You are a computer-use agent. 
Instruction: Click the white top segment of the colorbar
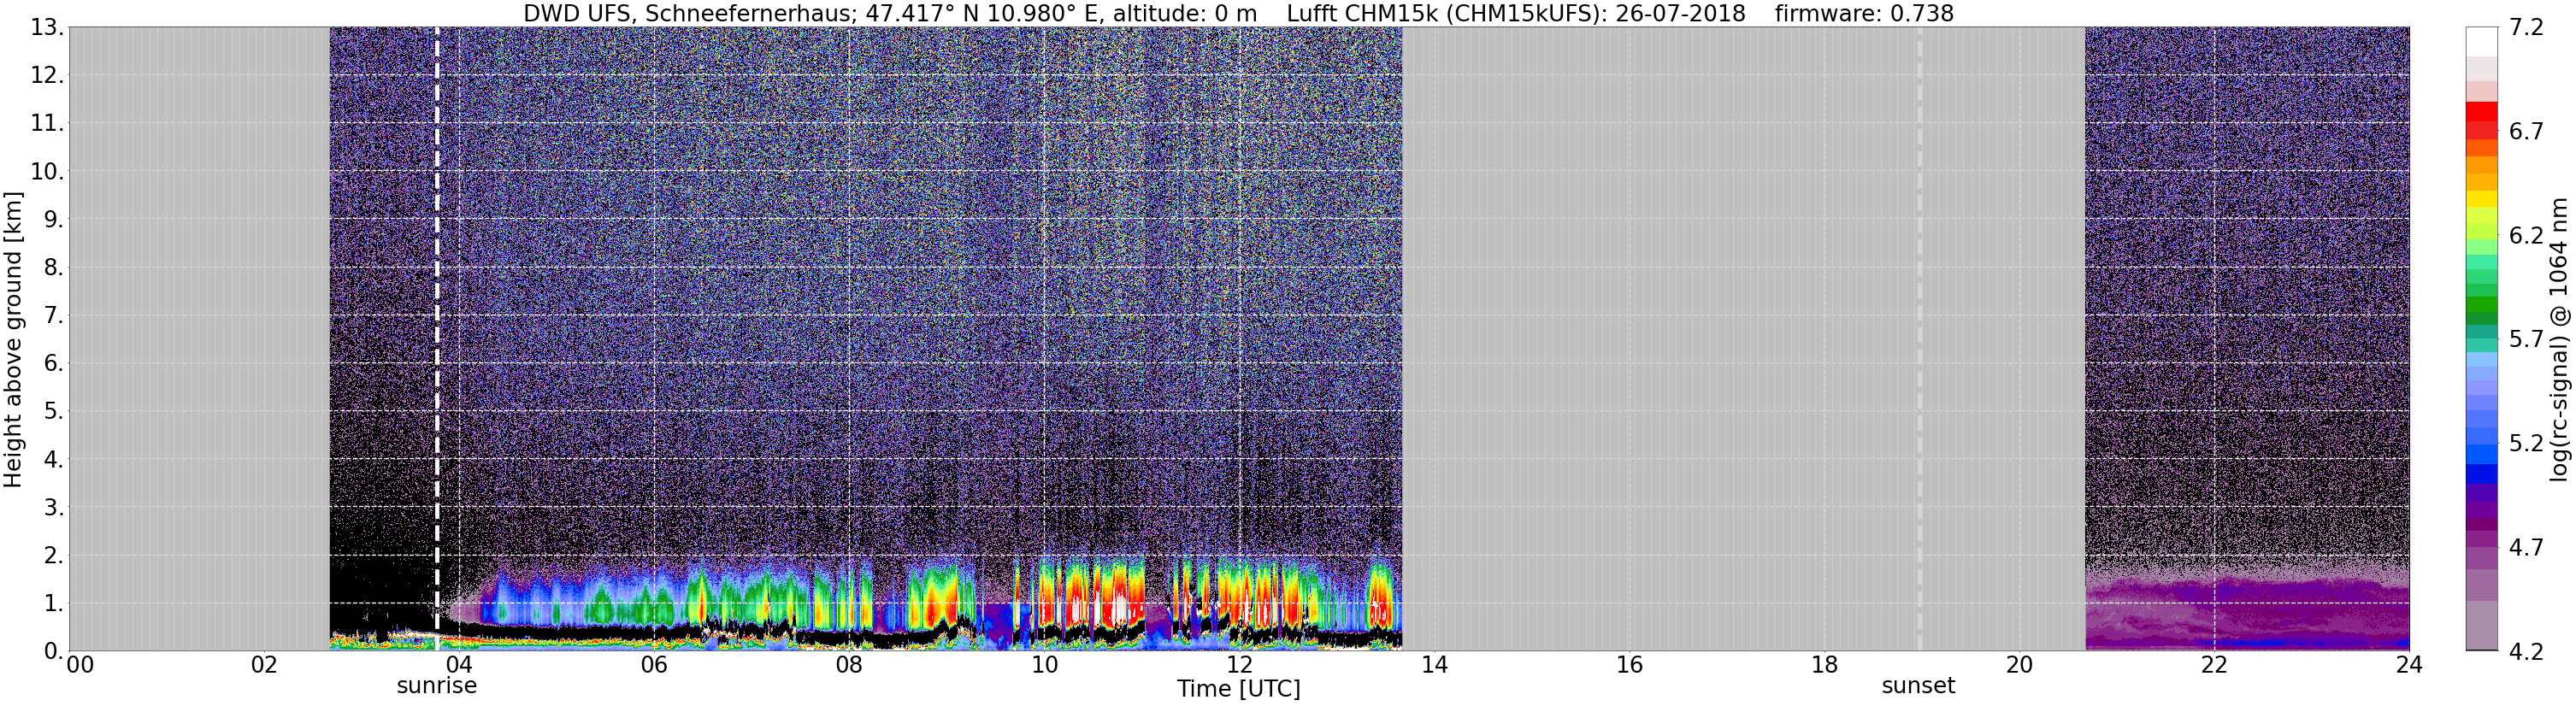tap(2482, 41)
